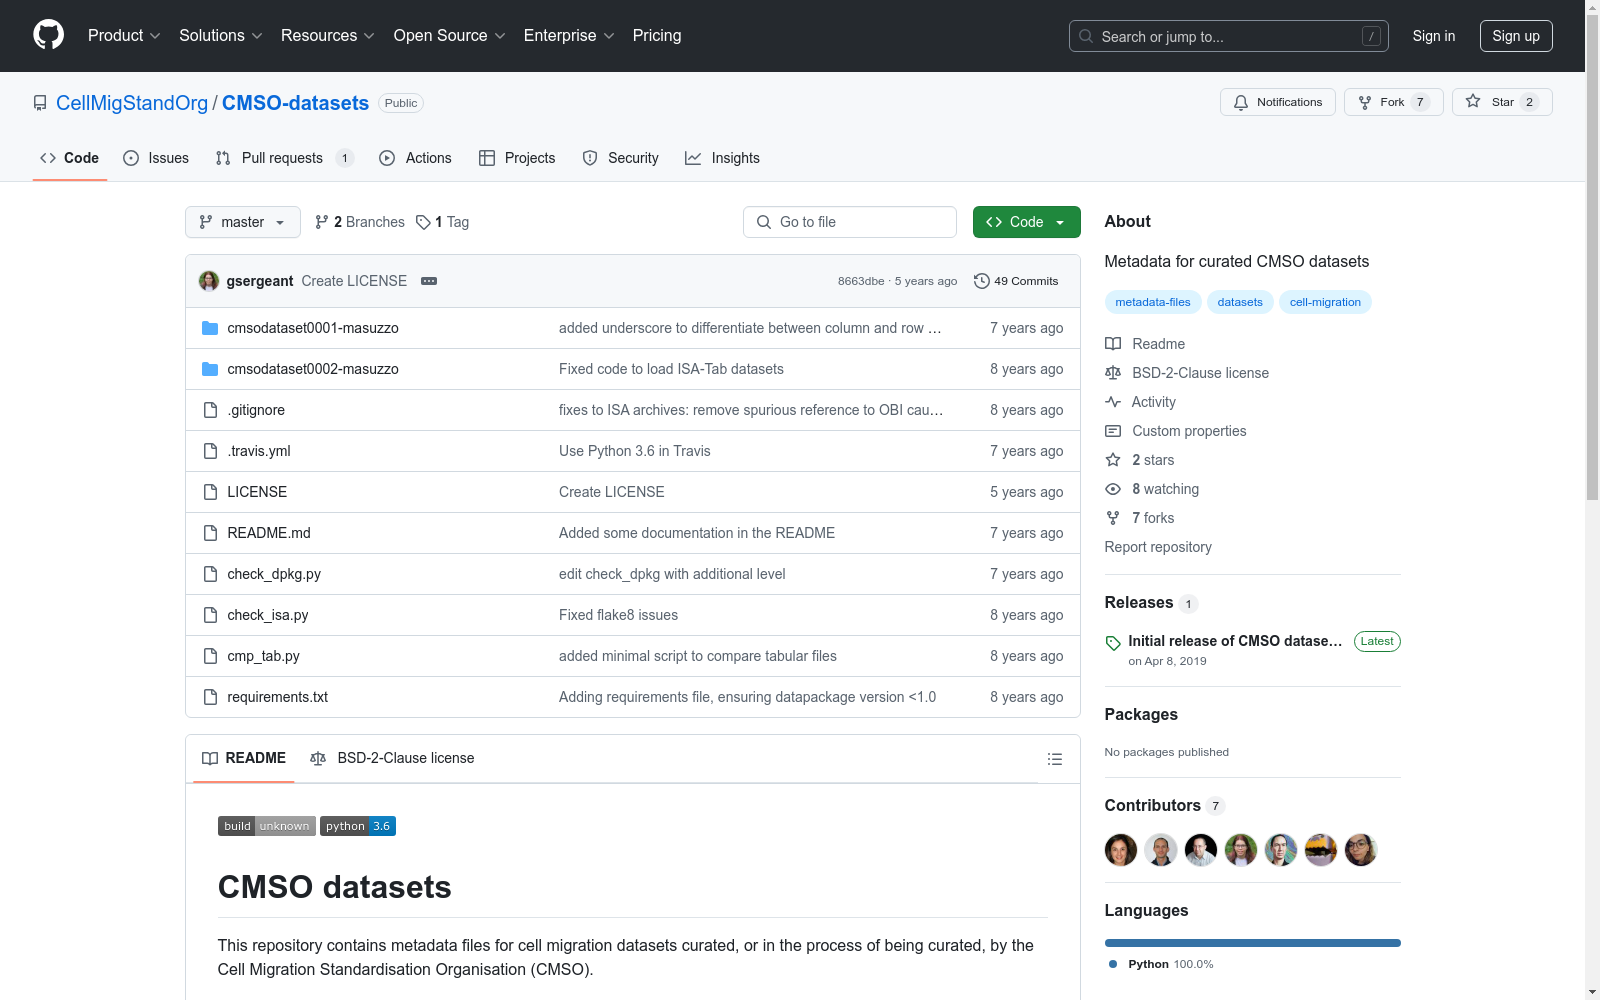Click the Star icon button
Screen dimensions: 1600x1000
point(1501,102)
